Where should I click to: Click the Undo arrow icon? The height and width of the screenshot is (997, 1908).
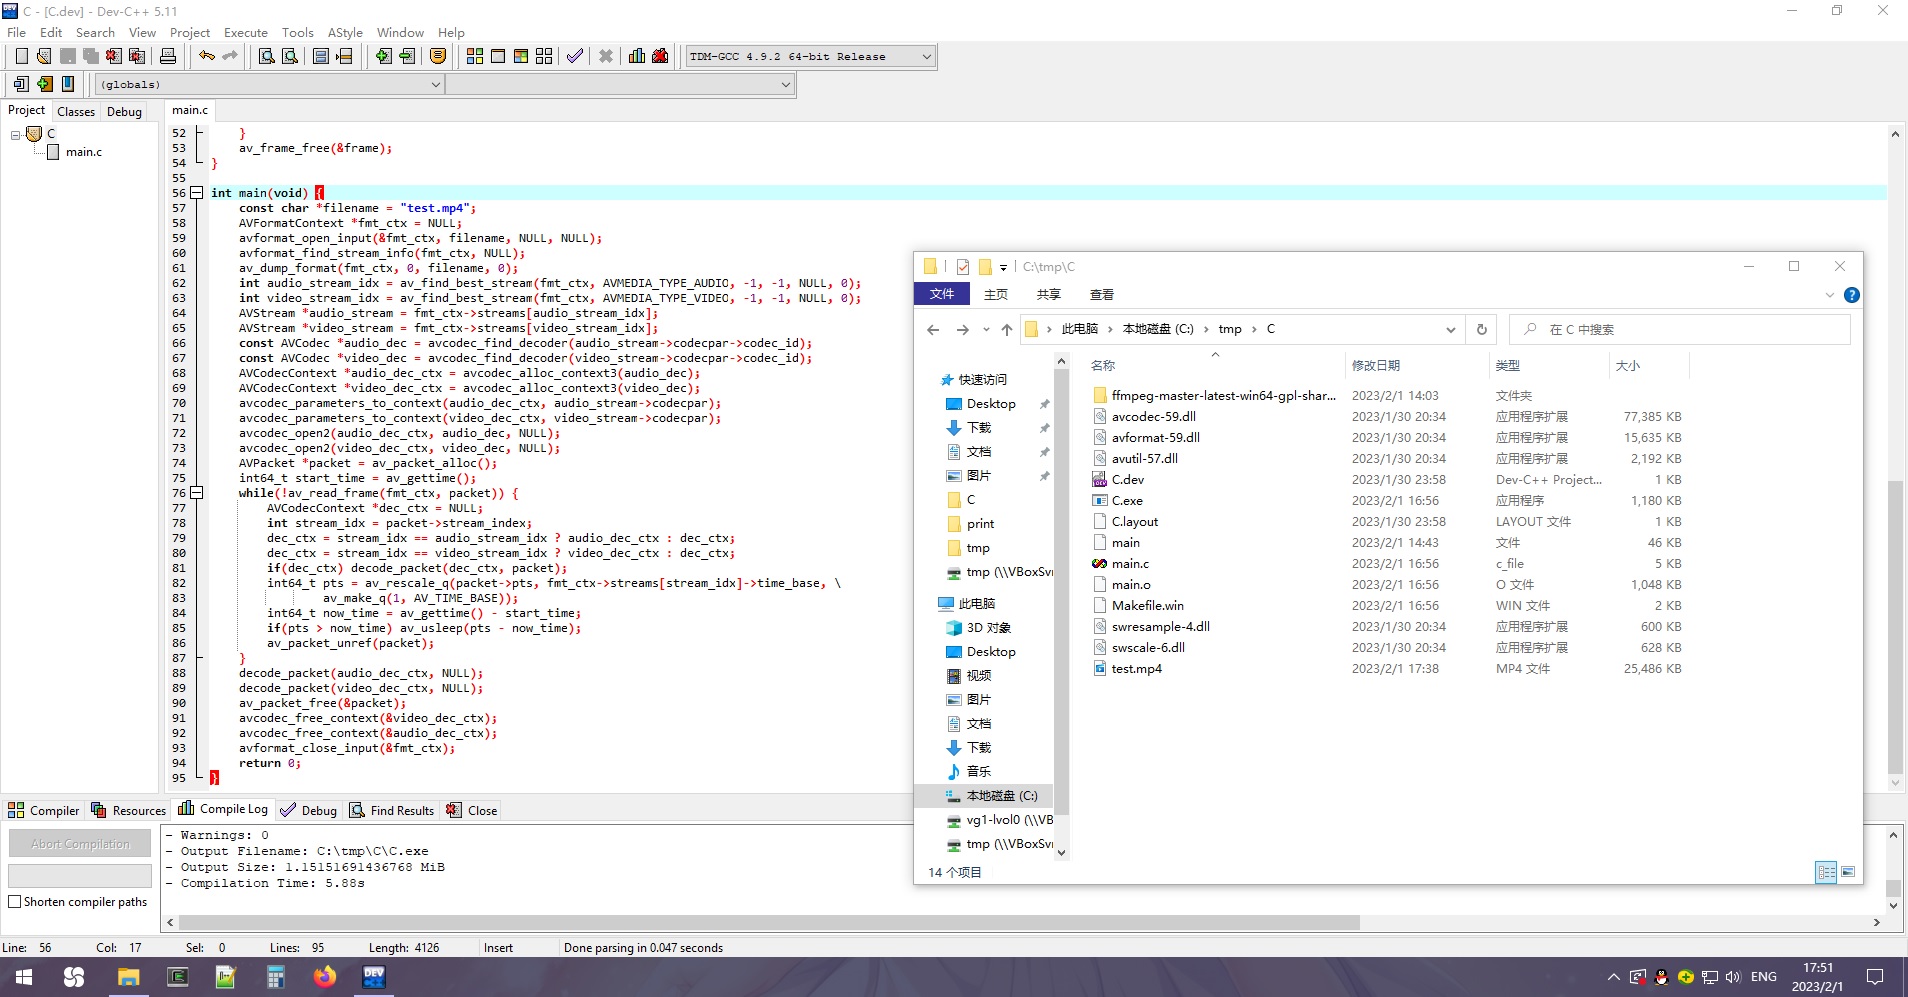pos(207,56)
